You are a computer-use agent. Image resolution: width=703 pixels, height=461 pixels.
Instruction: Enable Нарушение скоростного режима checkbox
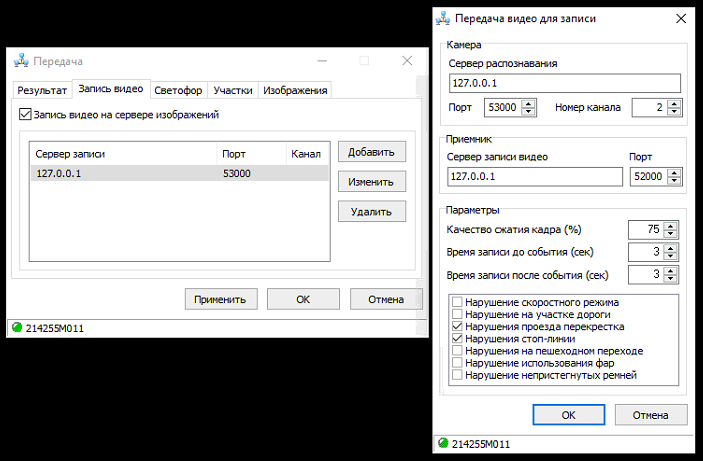(458, 302)
